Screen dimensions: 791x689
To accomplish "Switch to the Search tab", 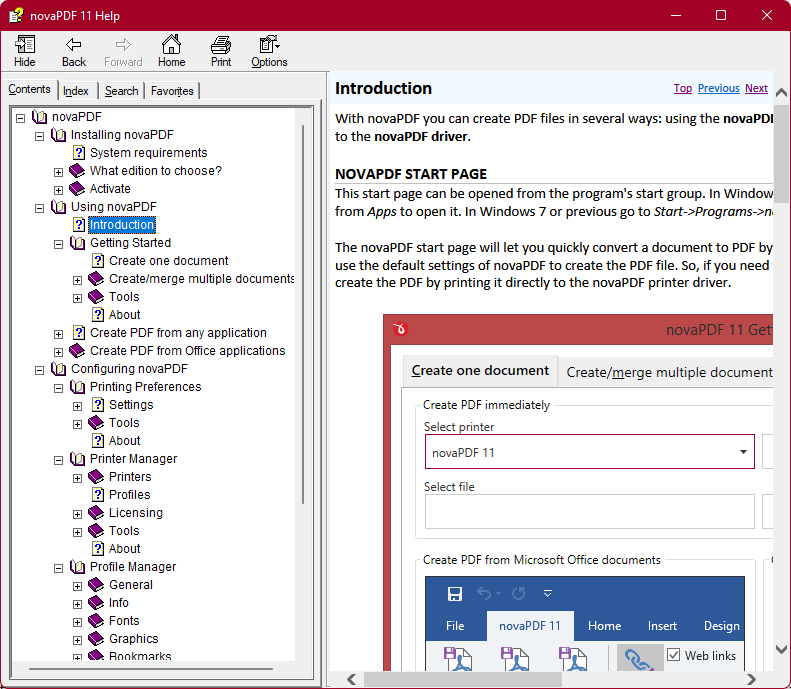I will click(x=122, y=91).
